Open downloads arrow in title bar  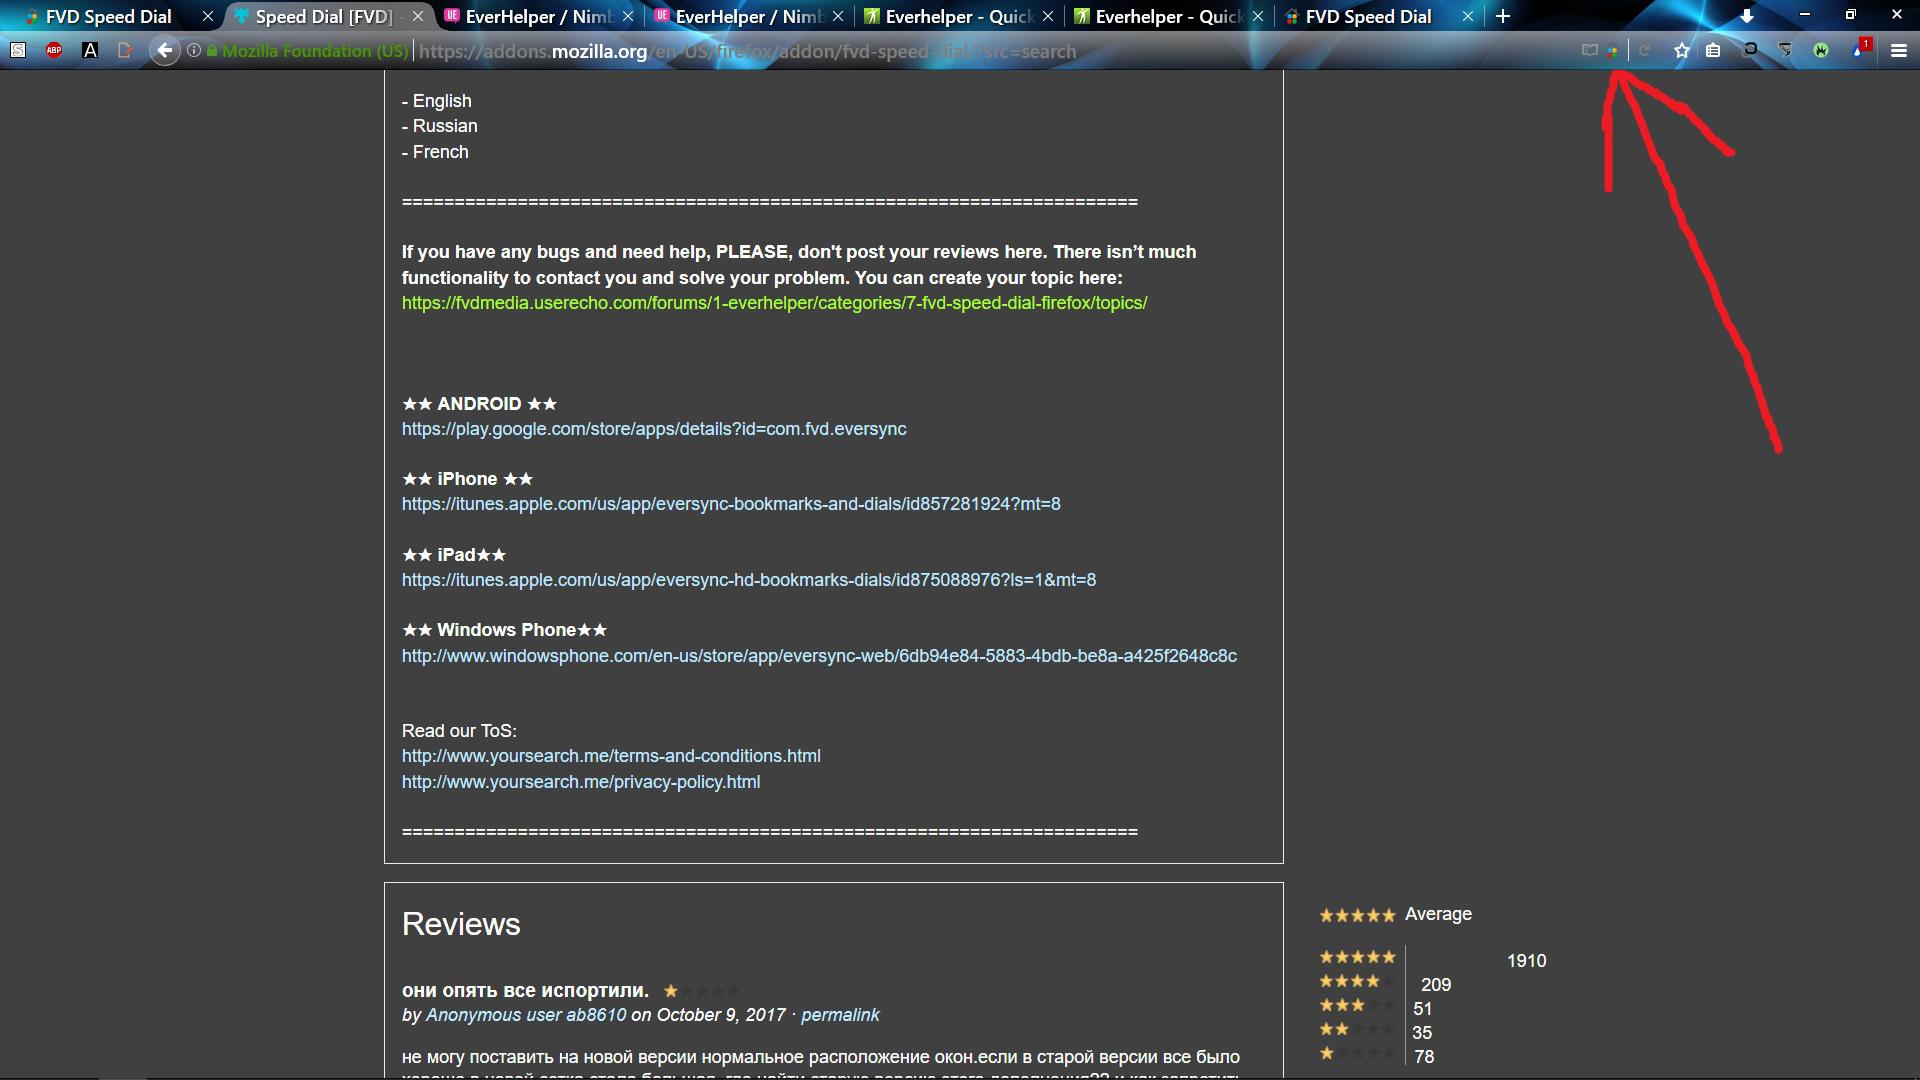[x=1746, y=16]
